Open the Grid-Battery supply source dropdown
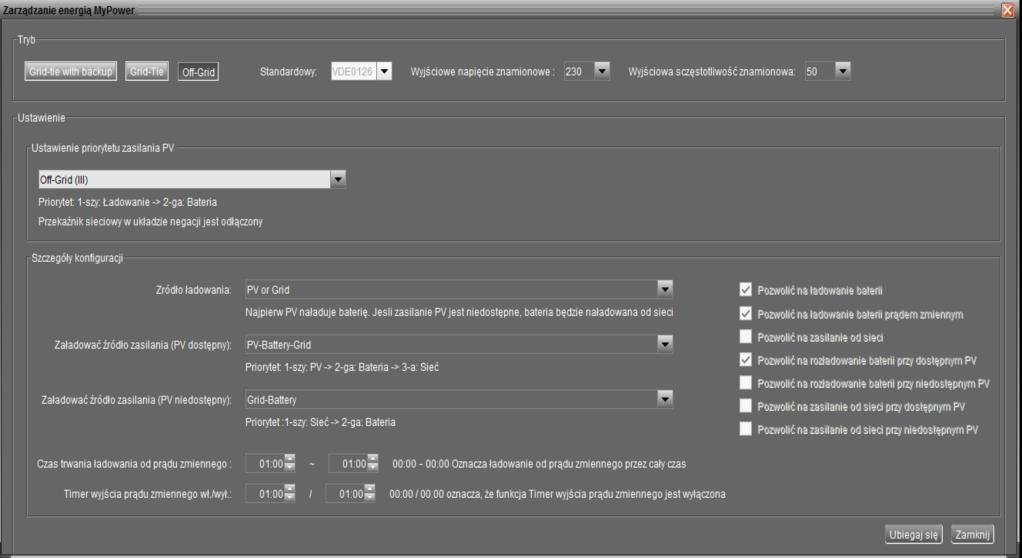Screen dimensions: 1022x558 coord(664,399)
